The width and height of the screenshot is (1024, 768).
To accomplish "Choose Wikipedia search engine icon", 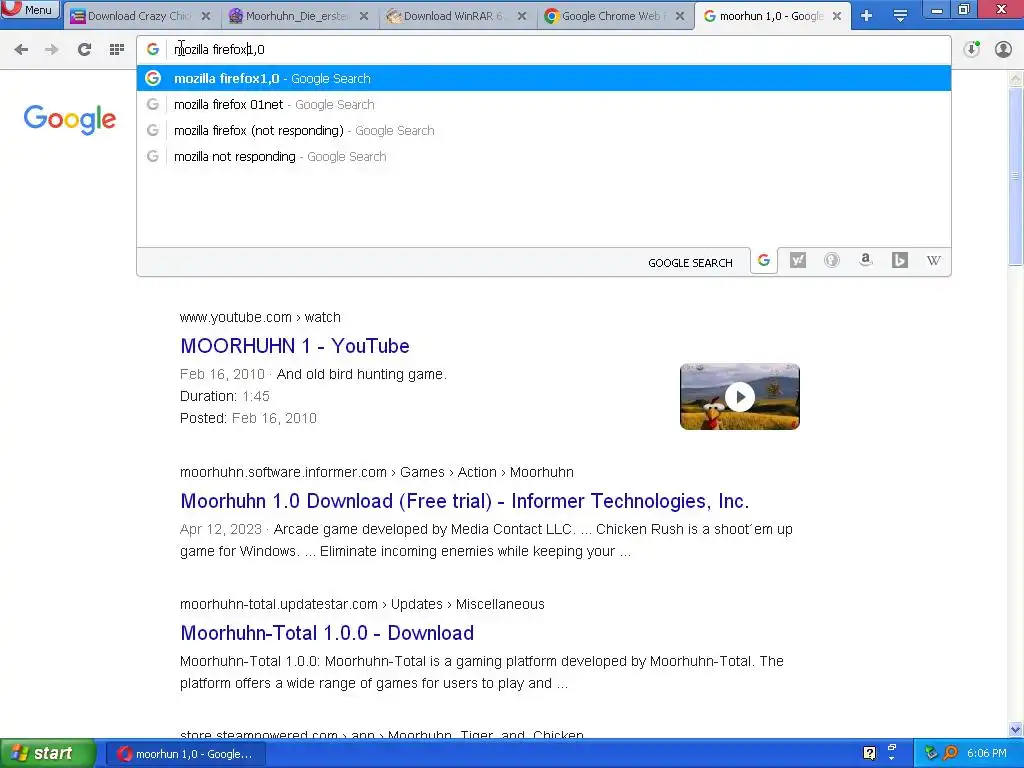I will pyautogui.click(x=933, y=261).
